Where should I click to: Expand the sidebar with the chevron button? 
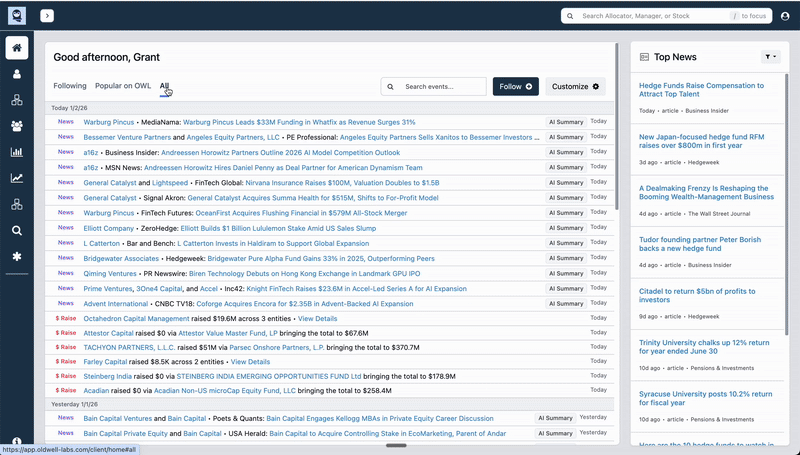tap(47, 16)
